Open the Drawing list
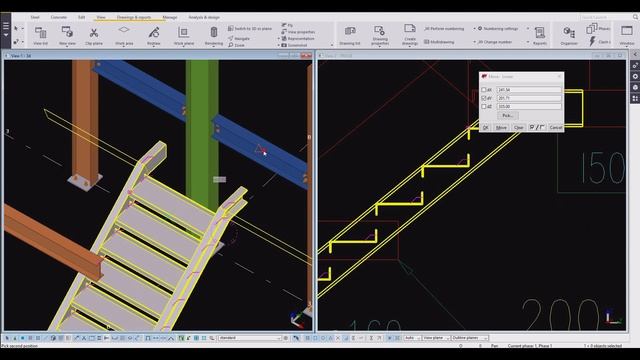 tap(350, 35)
